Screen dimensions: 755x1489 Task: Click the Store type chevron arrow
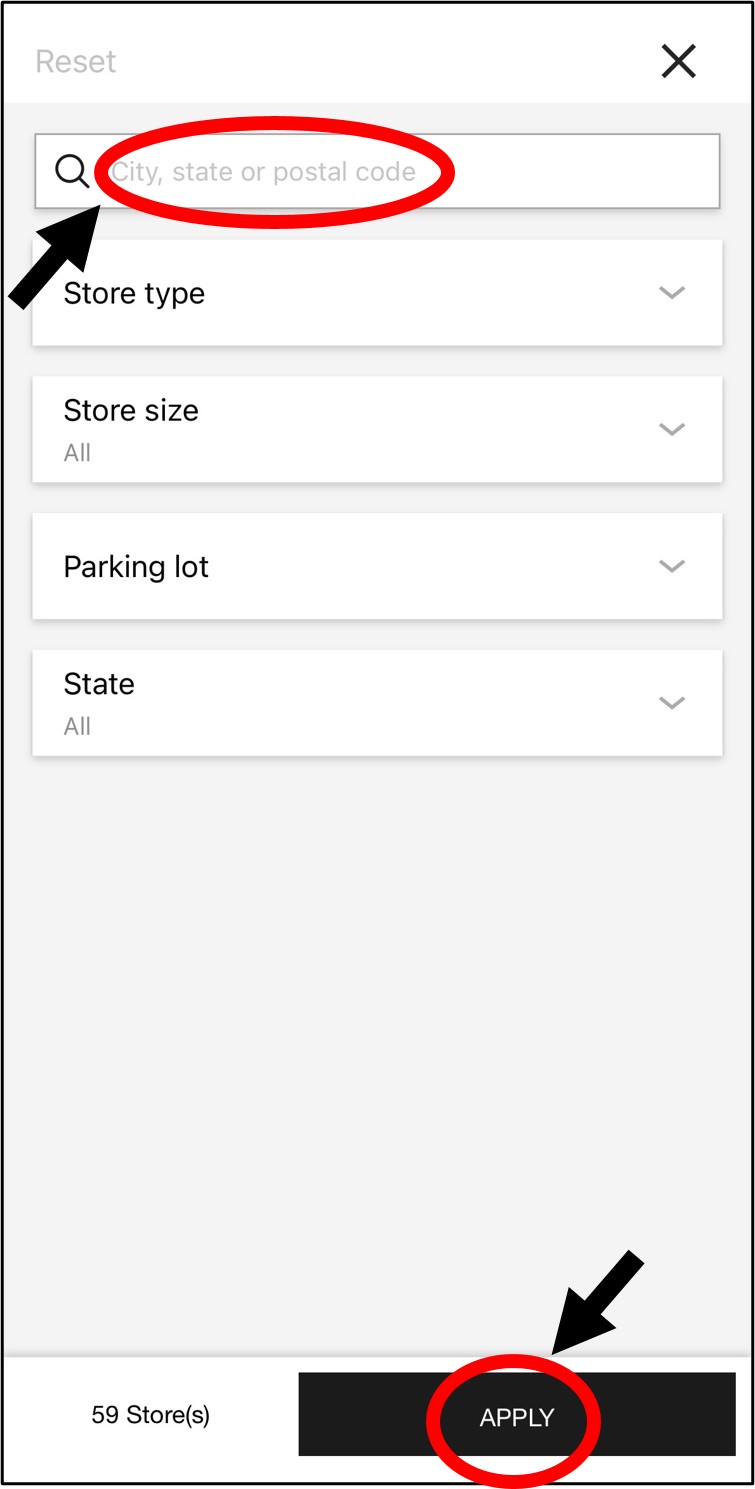tap(672, 293)
